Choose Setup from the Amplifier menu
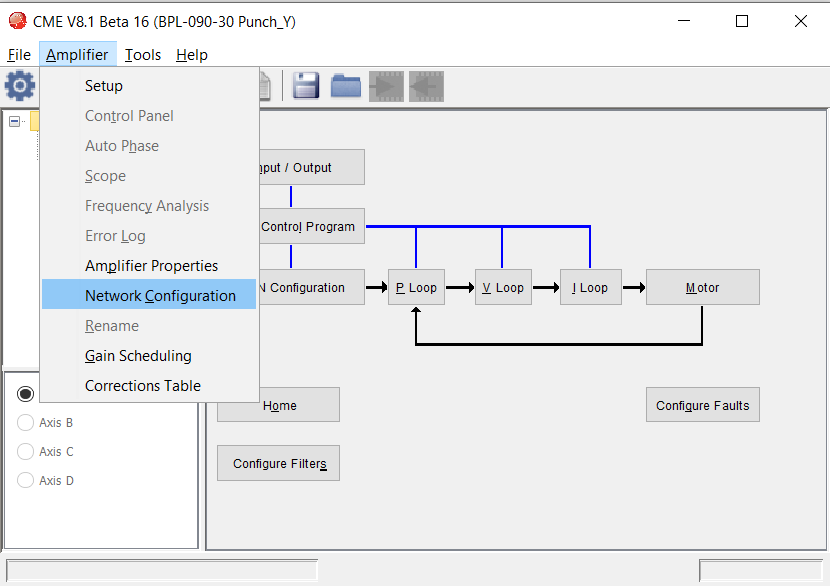The height and width of the screenshot is (587, 830). [149, 86]
